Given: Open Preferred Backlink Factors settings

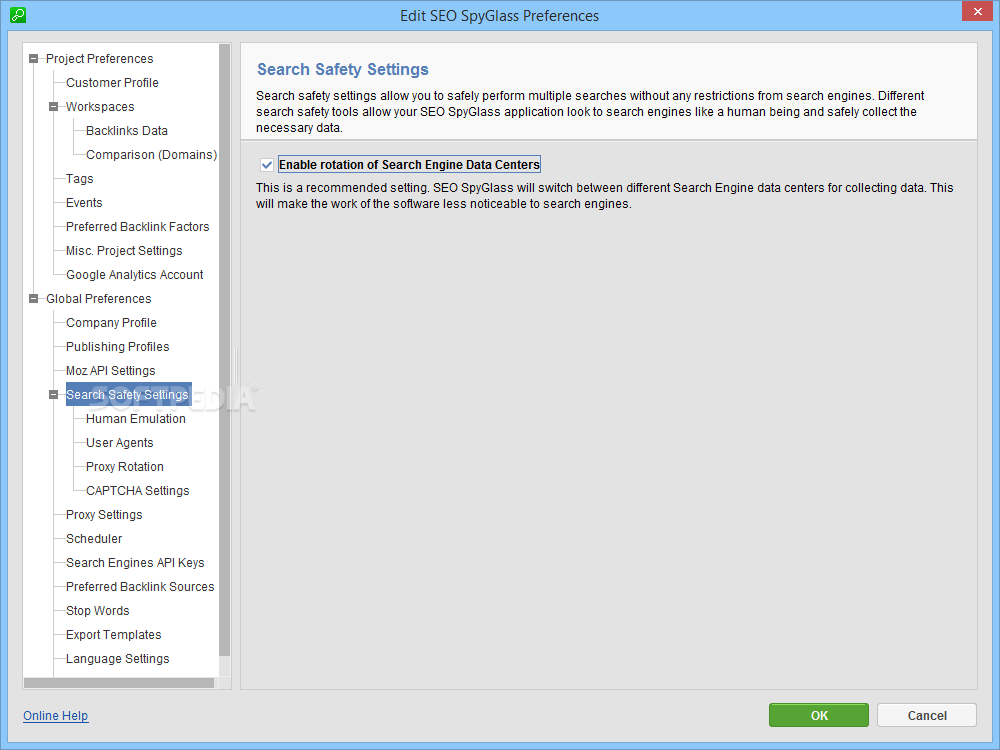Looking at the screenshot, I should [138, 227].
